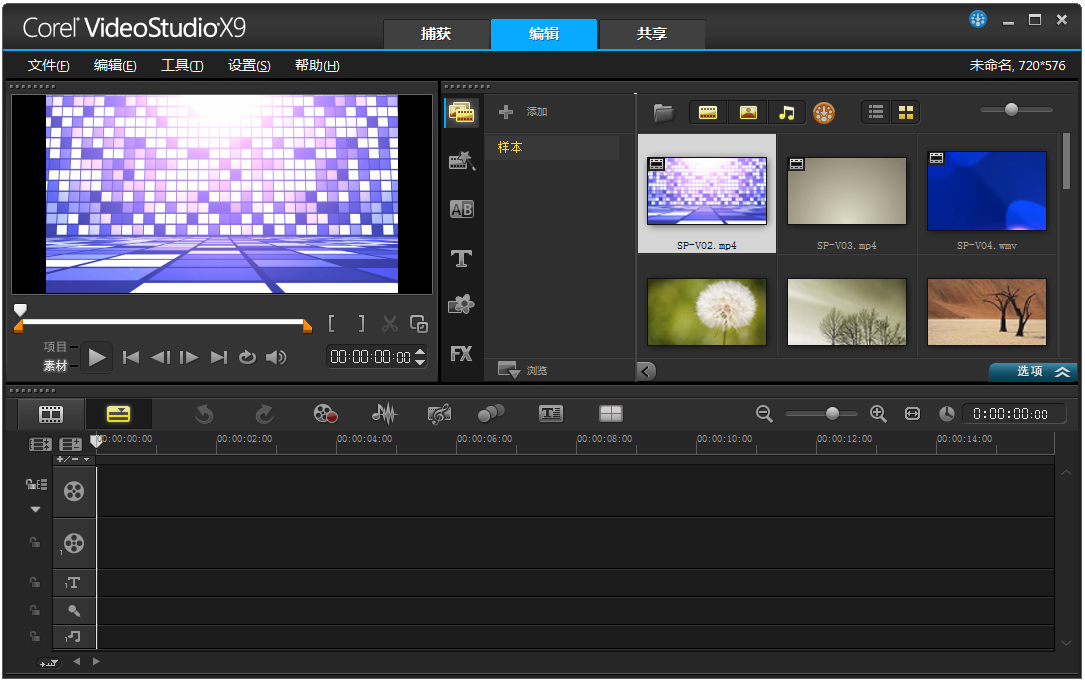Open the Title library (T icon)

click(x=462, y=258)
